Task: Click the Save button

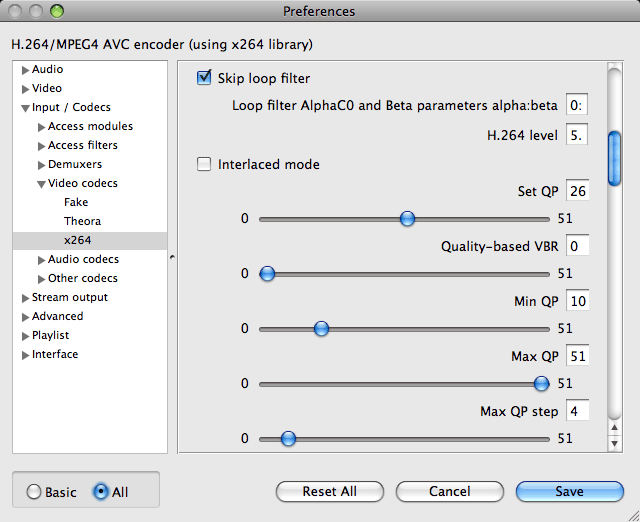Action: tap(569, 491)
